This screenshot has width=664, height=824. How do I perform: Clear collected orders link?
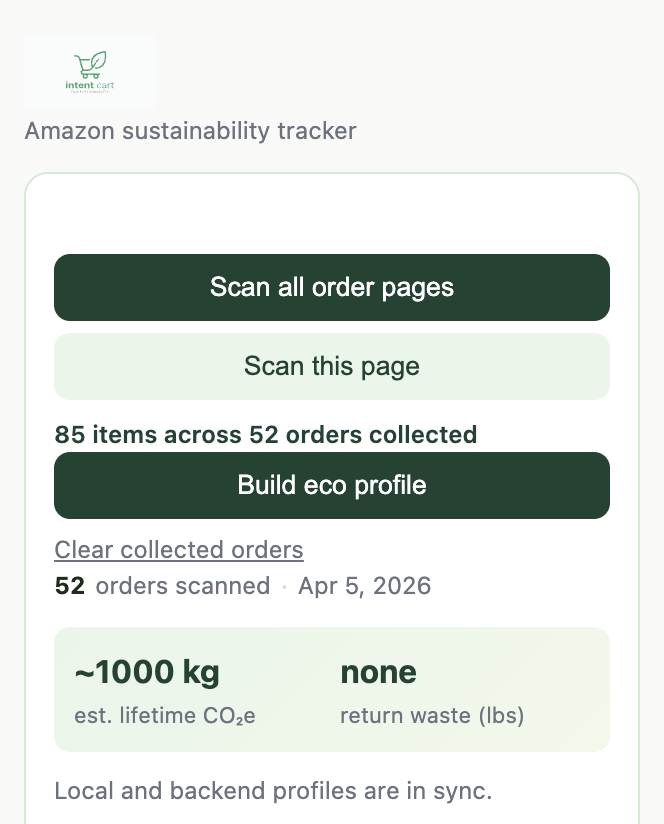click(x=179, y=550)
